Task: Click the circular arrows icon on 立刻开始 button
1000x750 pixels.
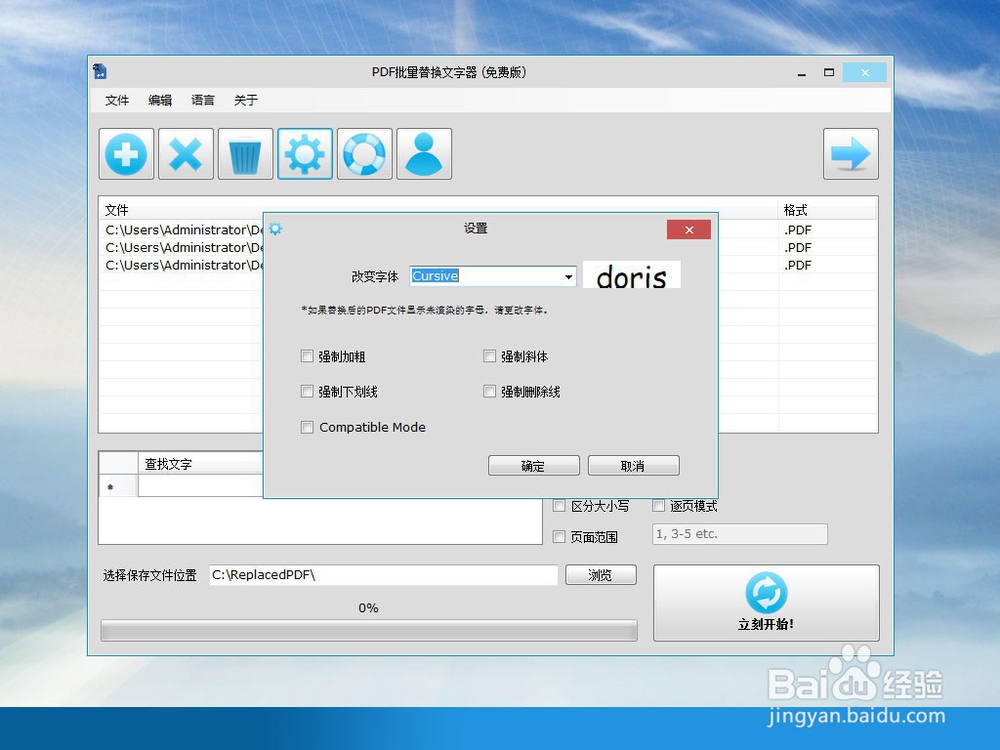Action: point(766,592)
